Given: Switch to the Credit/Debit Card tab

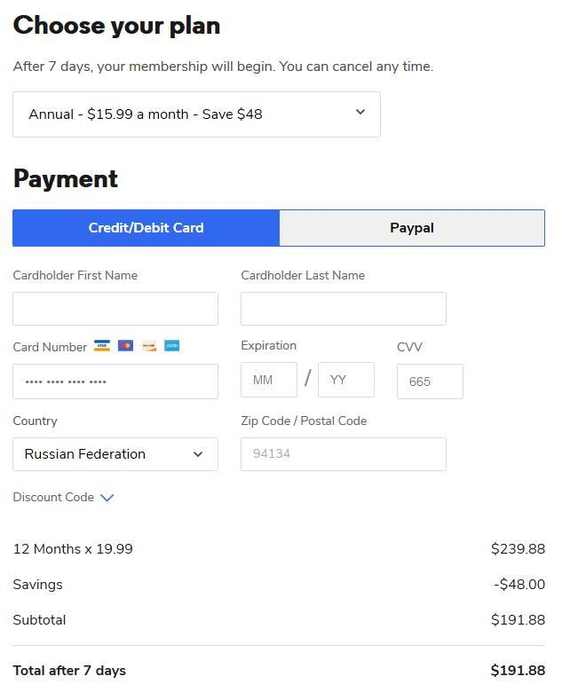Looking at the screenshot, I should [146, 228].
